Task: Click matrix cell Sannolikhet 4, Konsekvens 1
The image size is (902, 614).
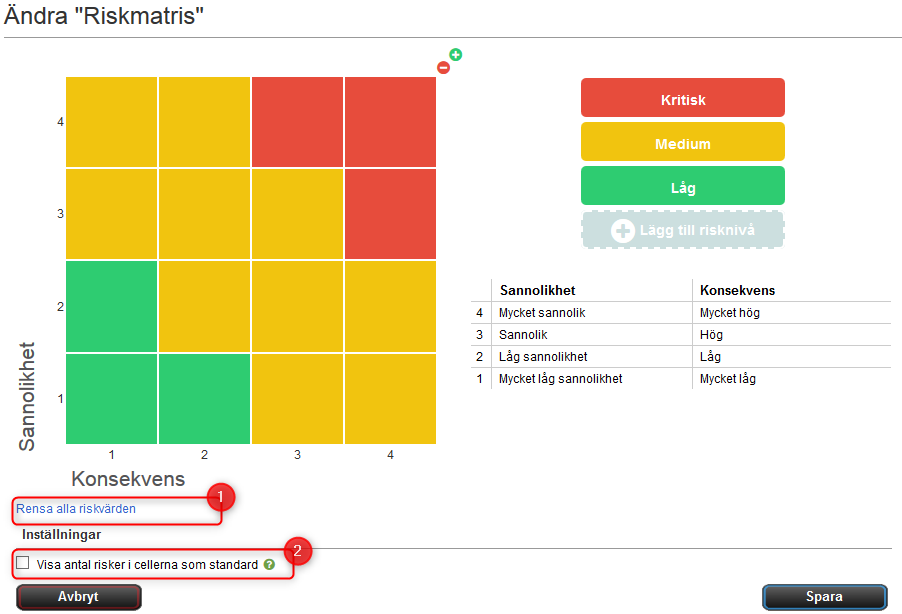Action: coord(112,122)
